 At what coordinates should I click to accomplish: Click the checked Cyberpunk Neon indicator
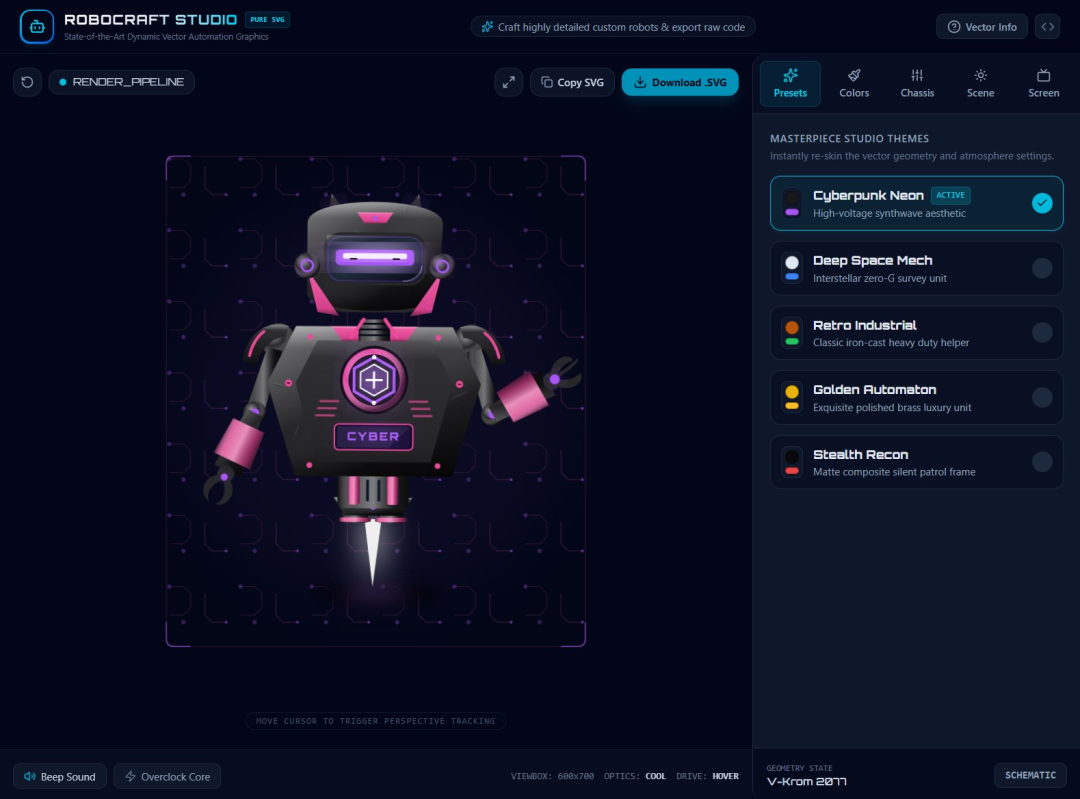click(x=1041, y=203)
